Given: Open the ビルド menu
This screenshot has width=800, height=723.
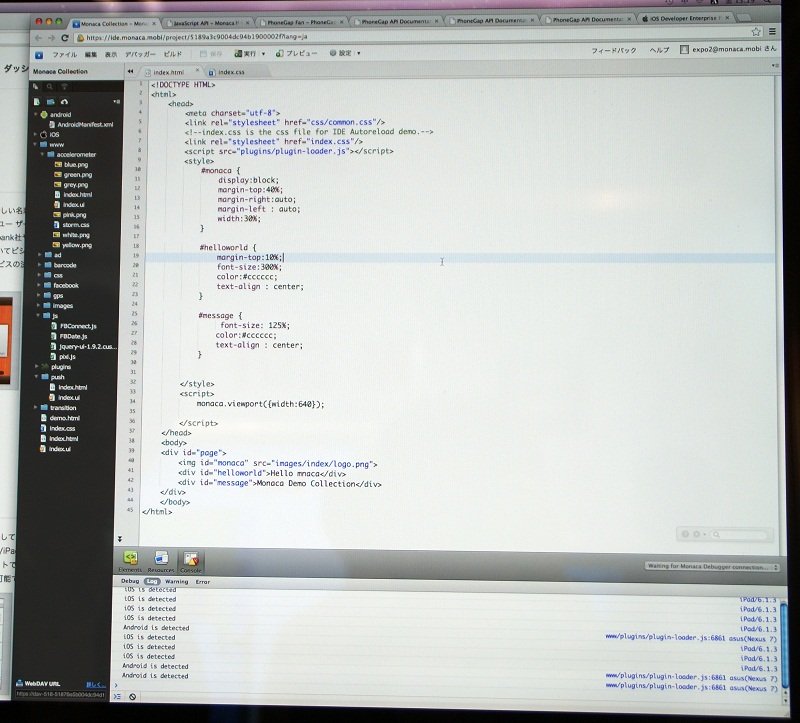Looking at the screenshot, I should point(172,54).
